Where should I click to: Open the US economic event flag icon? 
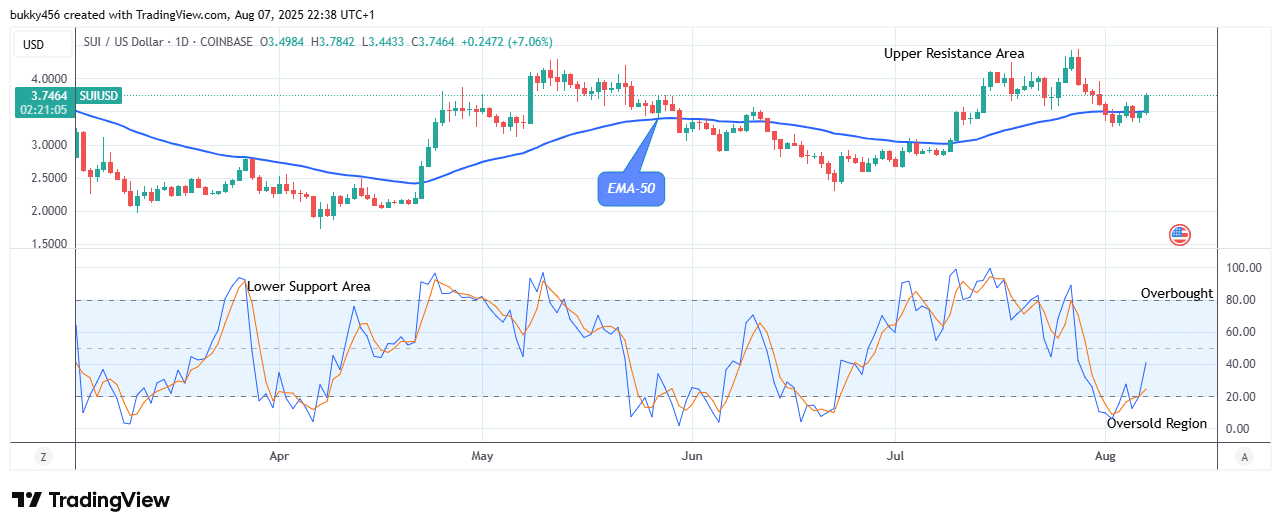[1180, 236]
